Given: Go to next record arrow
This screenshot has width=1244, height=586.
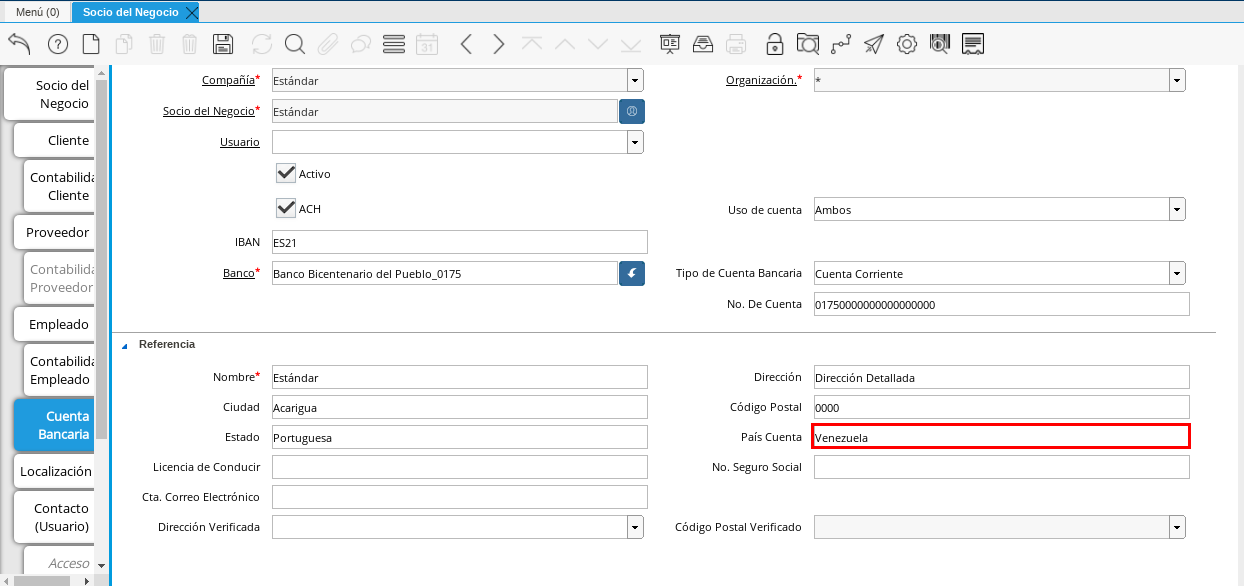Looking at the screenshot, I should [499, 44].
